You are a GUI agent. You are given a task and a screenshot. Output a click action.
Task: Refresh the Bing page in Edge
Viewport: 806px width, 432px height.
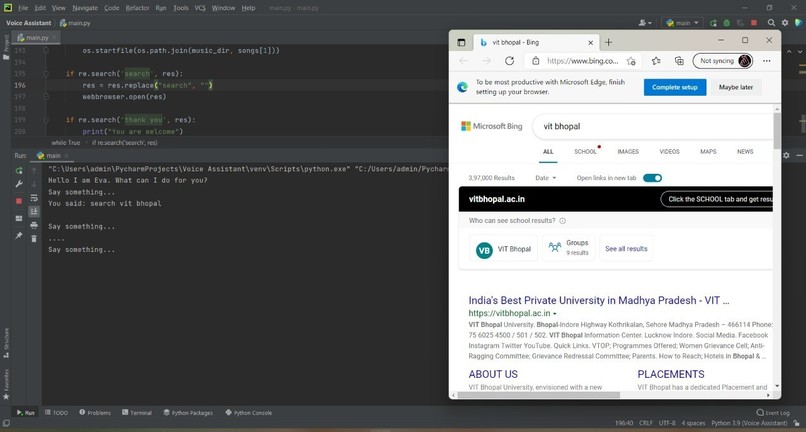(509, 61)
